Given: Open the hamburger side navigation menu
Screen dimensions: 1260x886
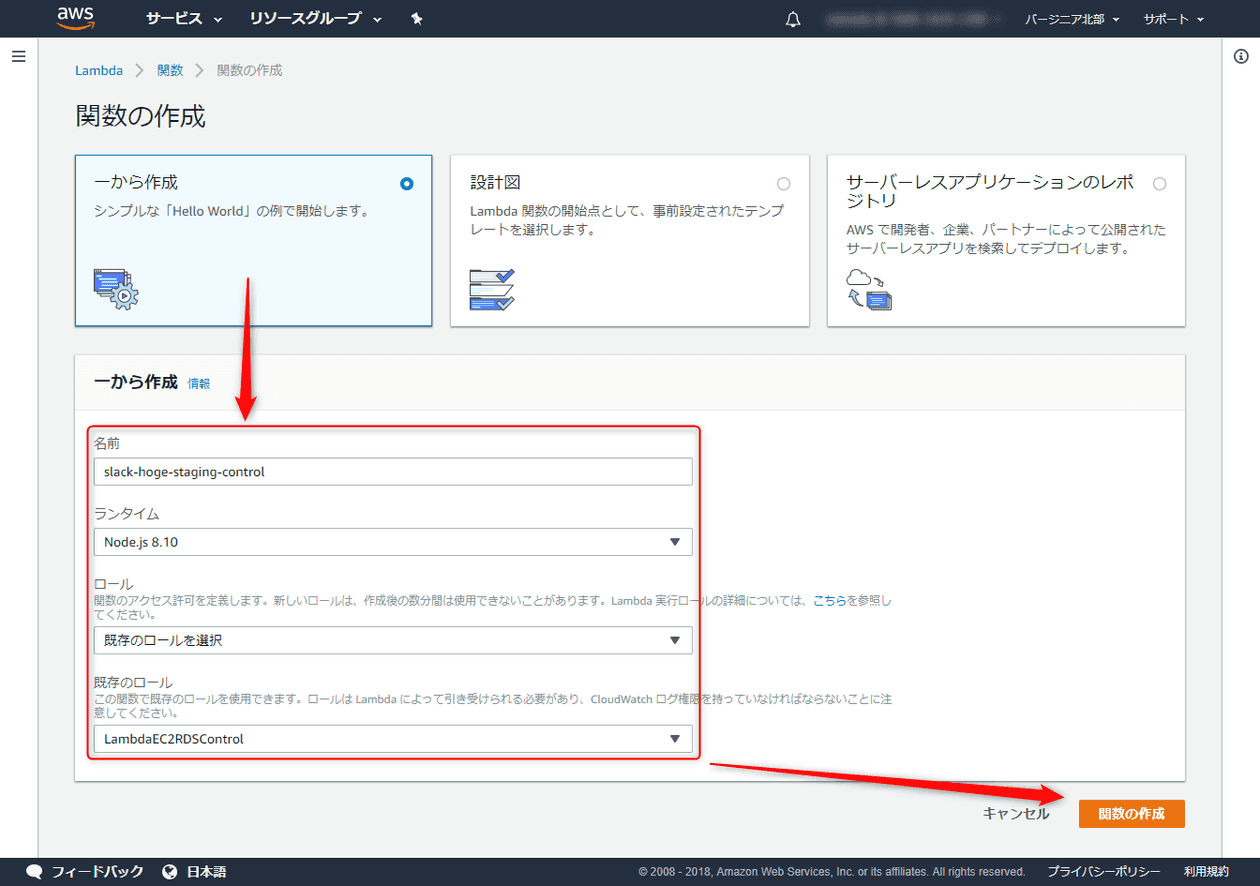Looking at the screenshot, I should coord(18,56).
